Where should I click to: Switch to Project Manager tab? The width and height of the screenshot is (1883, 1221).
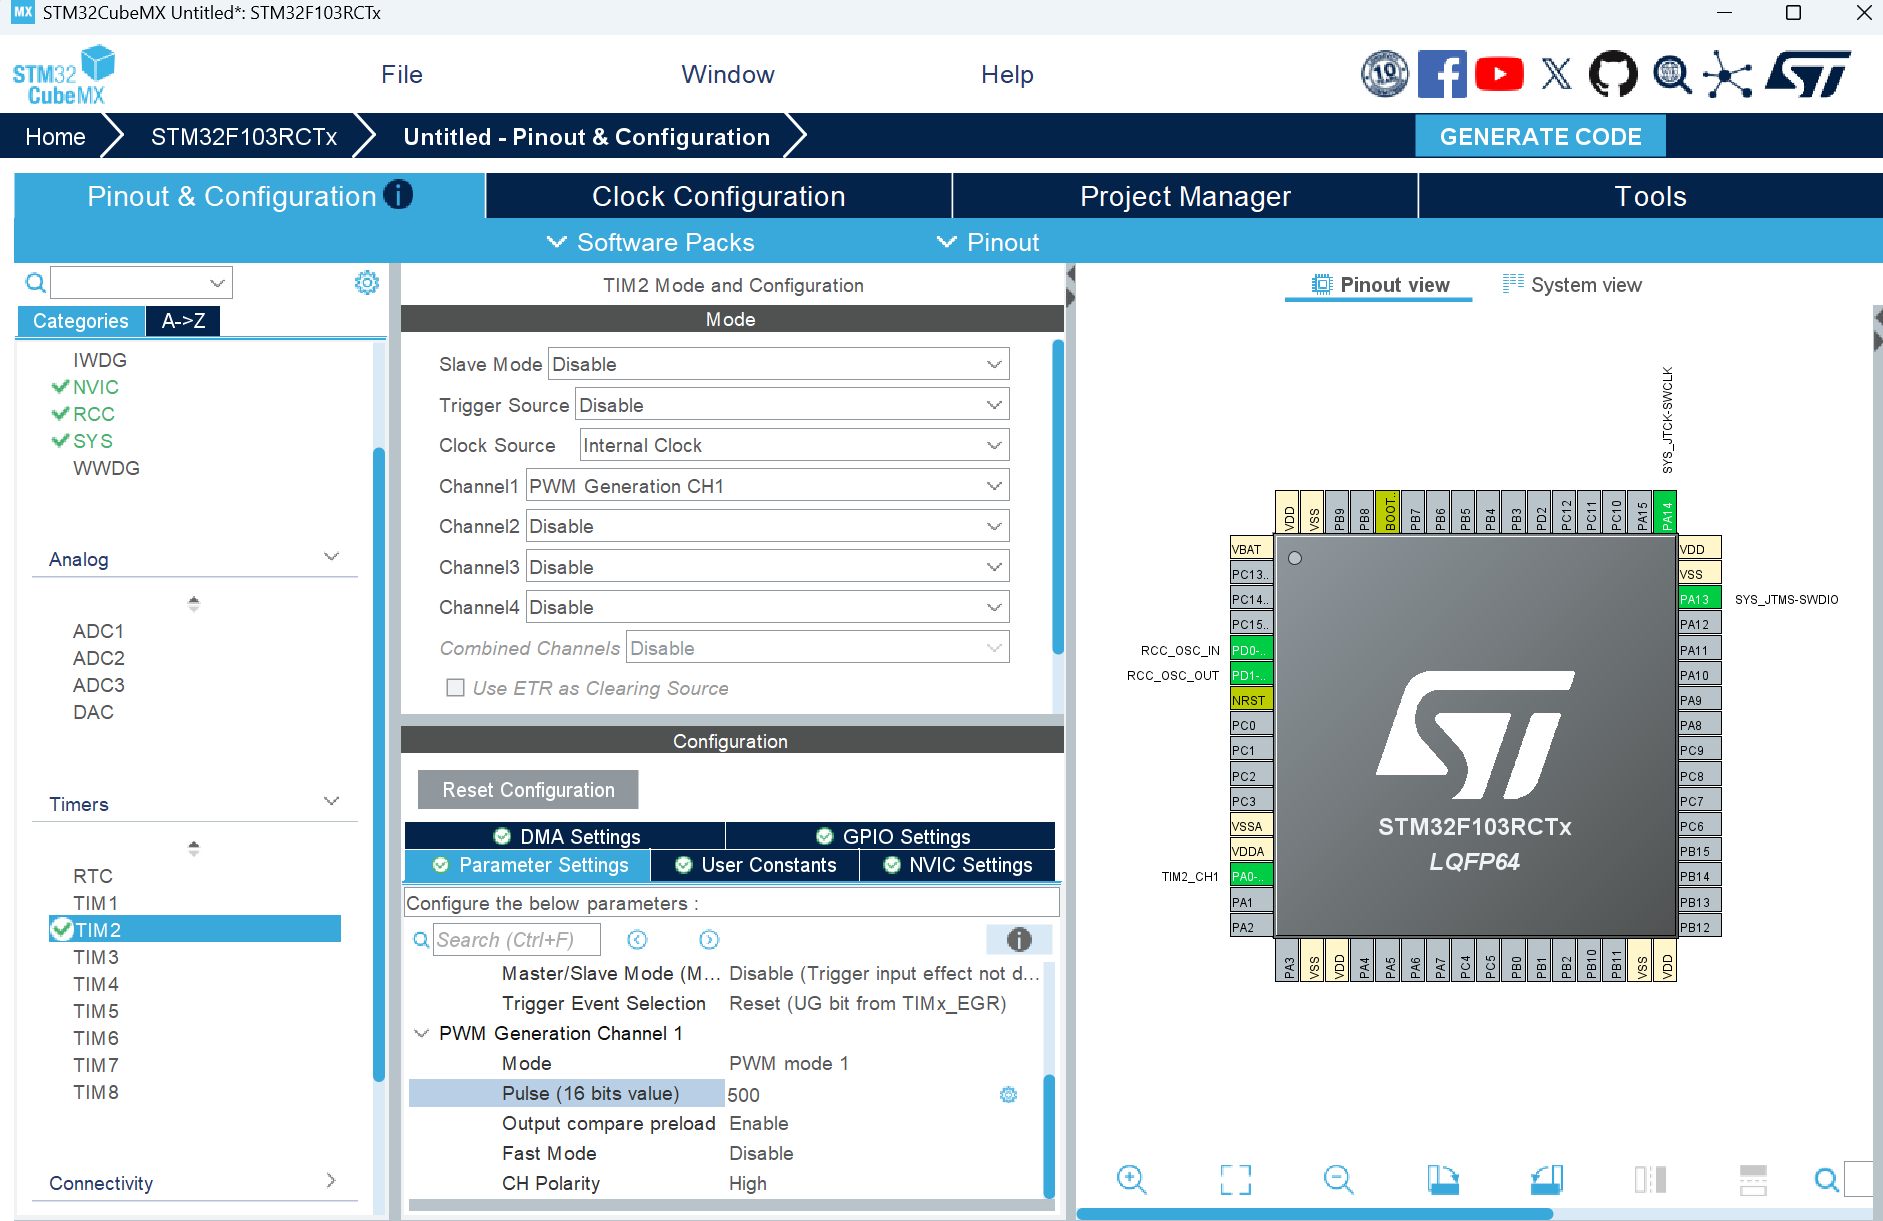(x=1185, y=196)
